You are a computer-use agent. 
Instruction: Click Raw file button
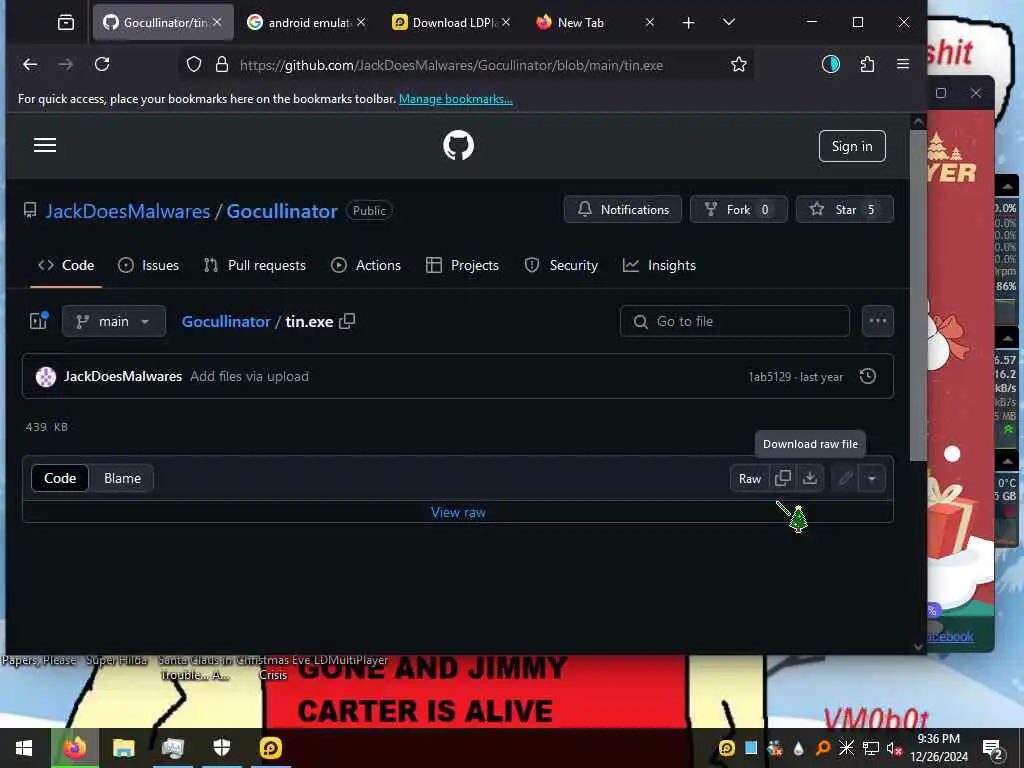pos(750,479)
